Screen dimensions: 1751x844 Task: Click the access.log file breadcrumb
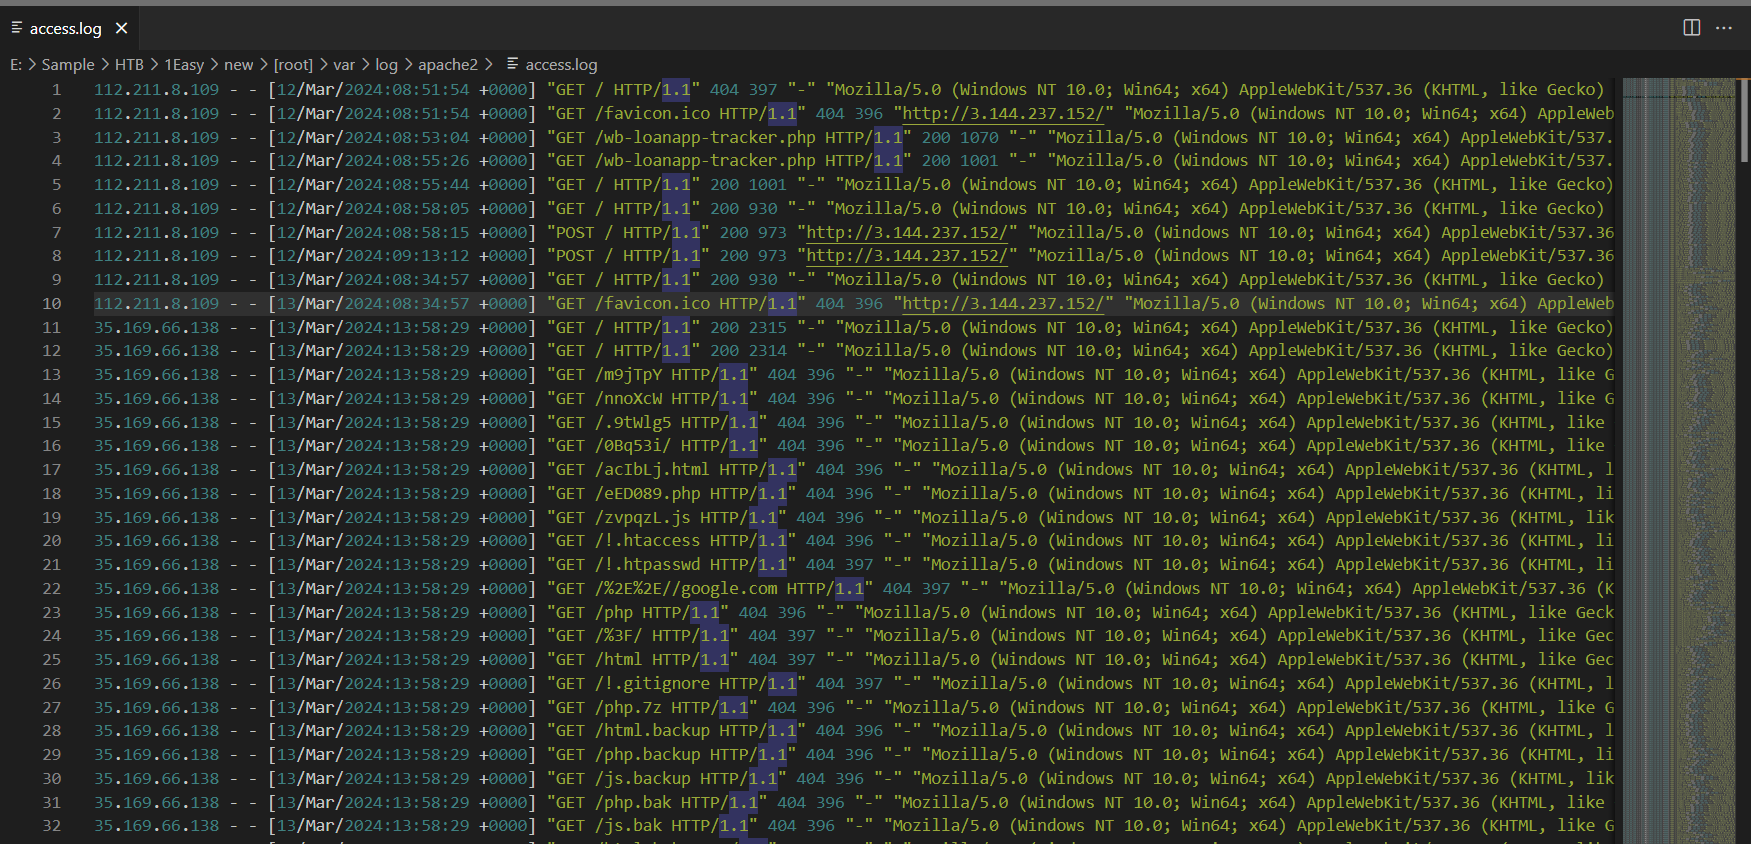pyautogui.click(x=561, y=65)
